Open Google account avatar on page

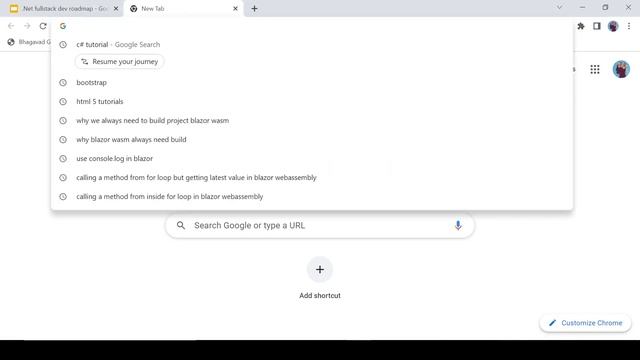pos(621,69)
